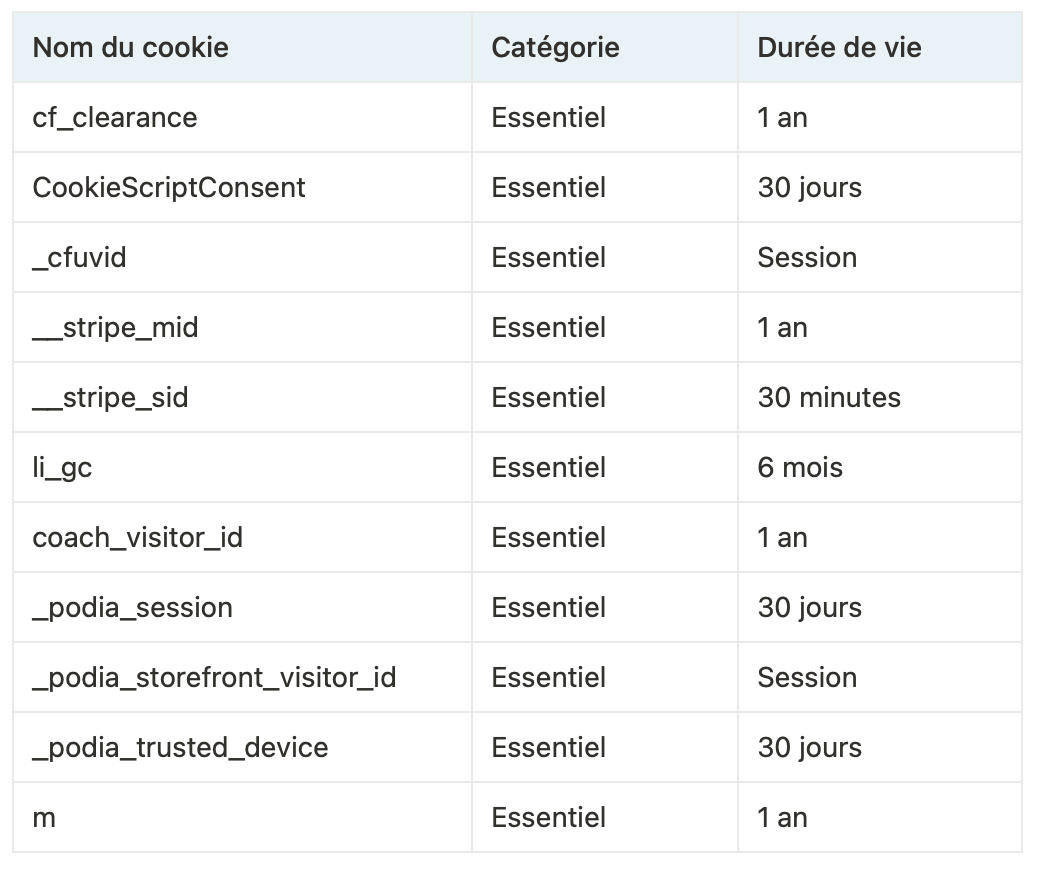Image resolution: width=1040 pixels, height=876 pixels.
Task: Select the cf_clearance cookie name cell
Action: click(115, 117)
